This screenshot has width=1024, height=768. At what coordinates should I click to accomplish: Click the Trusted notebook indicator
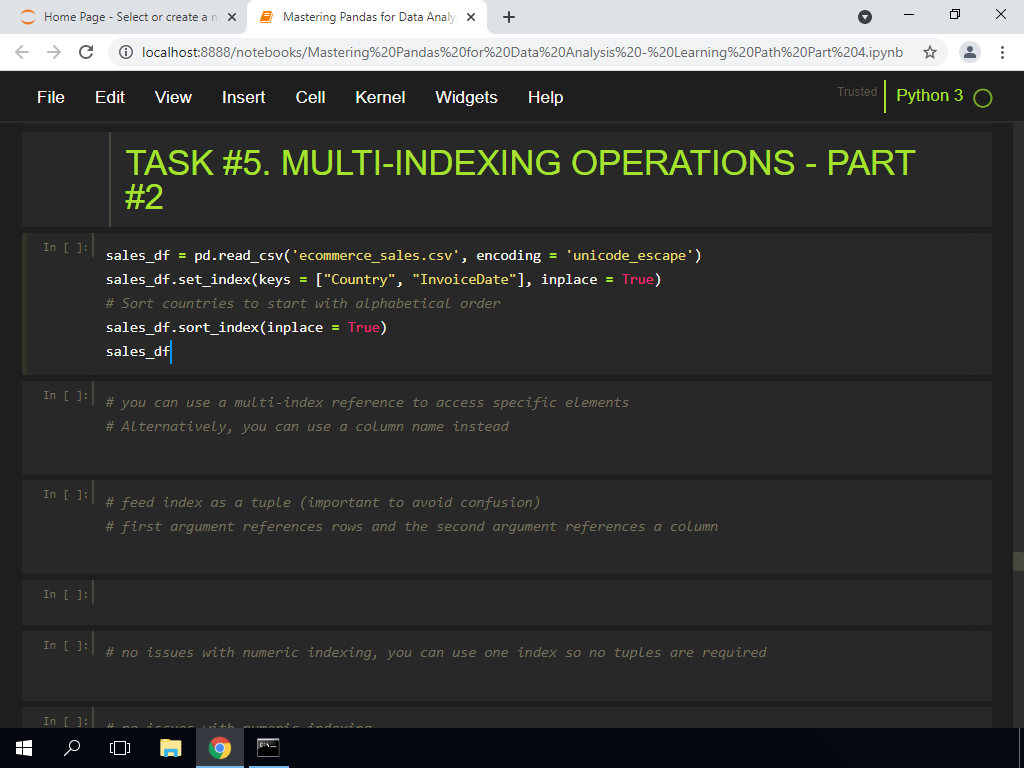tap(856, 92)
